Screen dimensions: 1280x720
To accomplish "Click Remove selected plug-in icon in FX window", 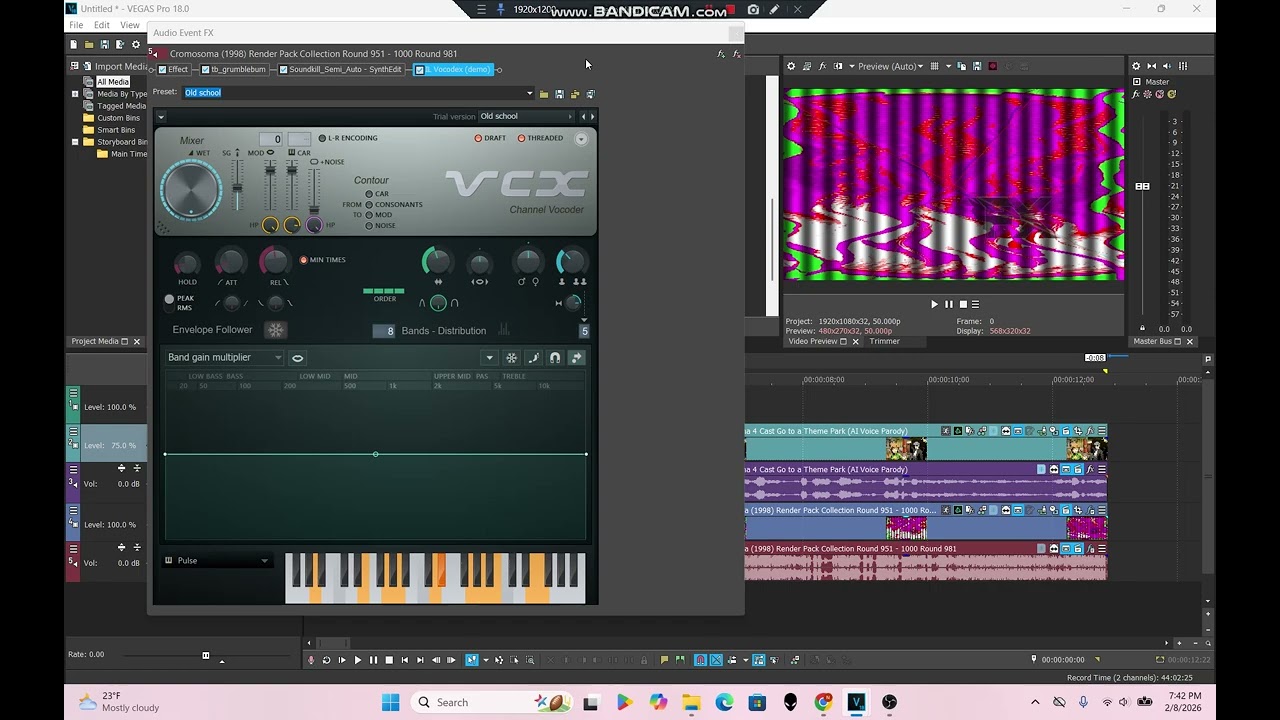I will [x=737, y=54].
